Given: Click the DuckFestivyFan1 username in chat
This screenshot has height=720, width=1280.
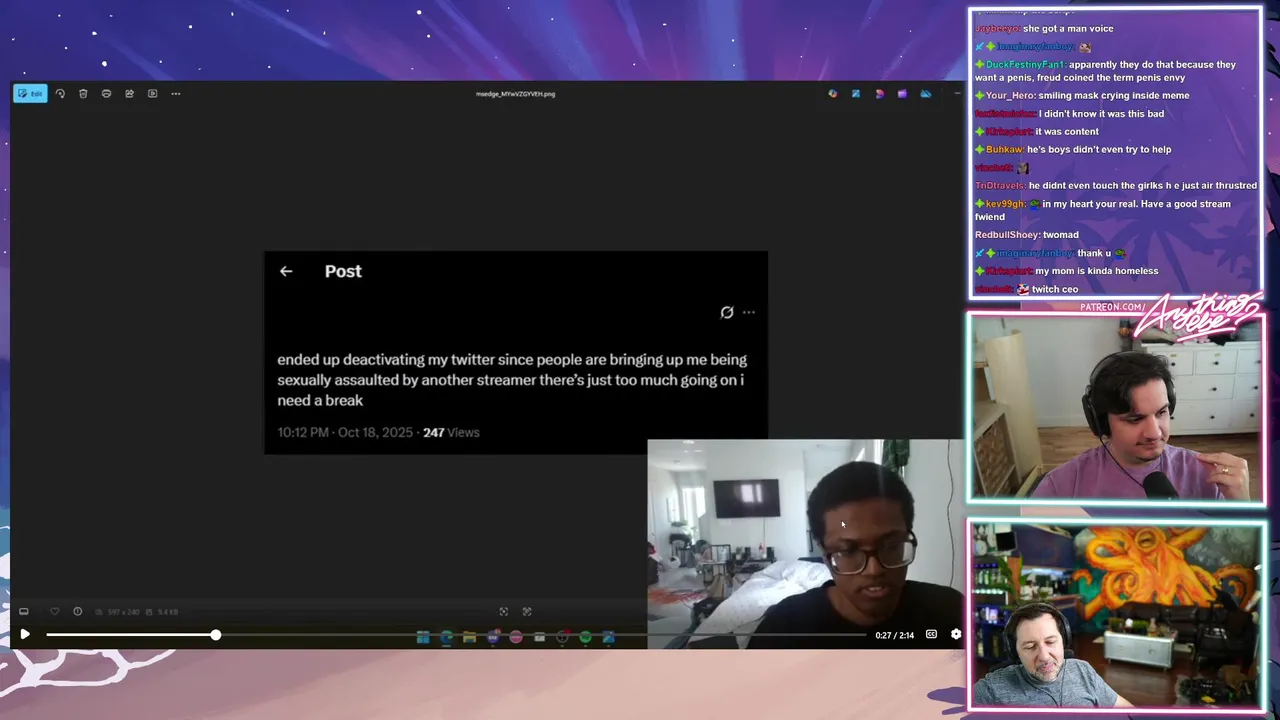Looking at the screenshot, I should point(1024,65).
